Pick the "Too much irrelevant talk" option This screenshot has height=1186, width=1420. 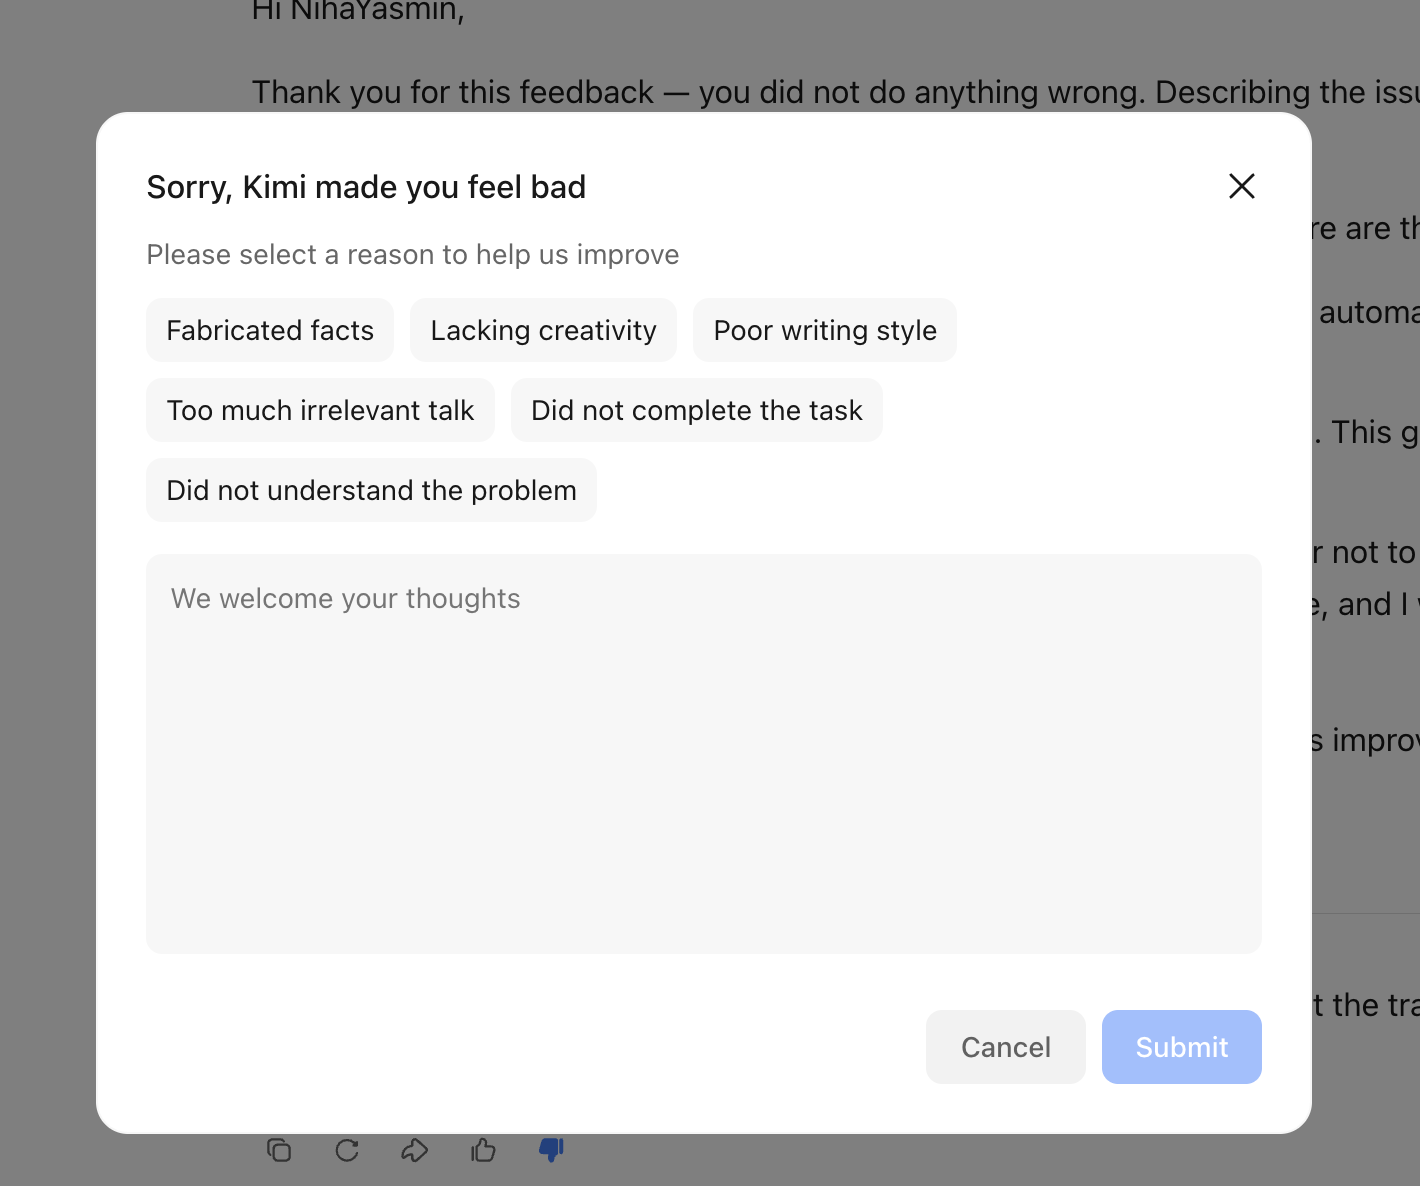click(320, 410)
